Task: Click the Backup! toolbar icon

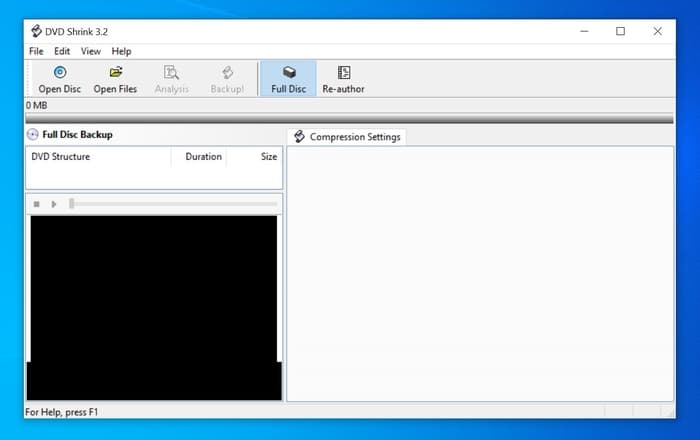Action: [227, 72]
